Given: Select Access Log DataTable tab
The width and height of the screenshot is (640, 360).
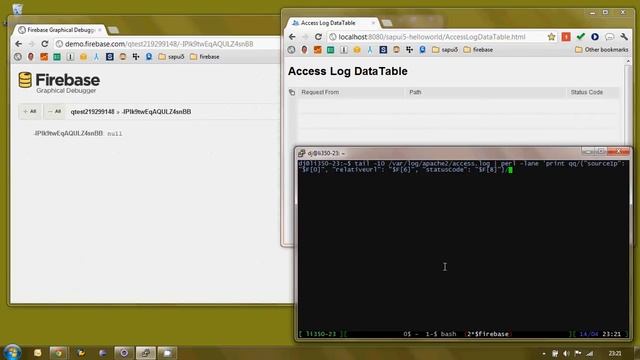Looking at the screenshot, I should point(328,23).
